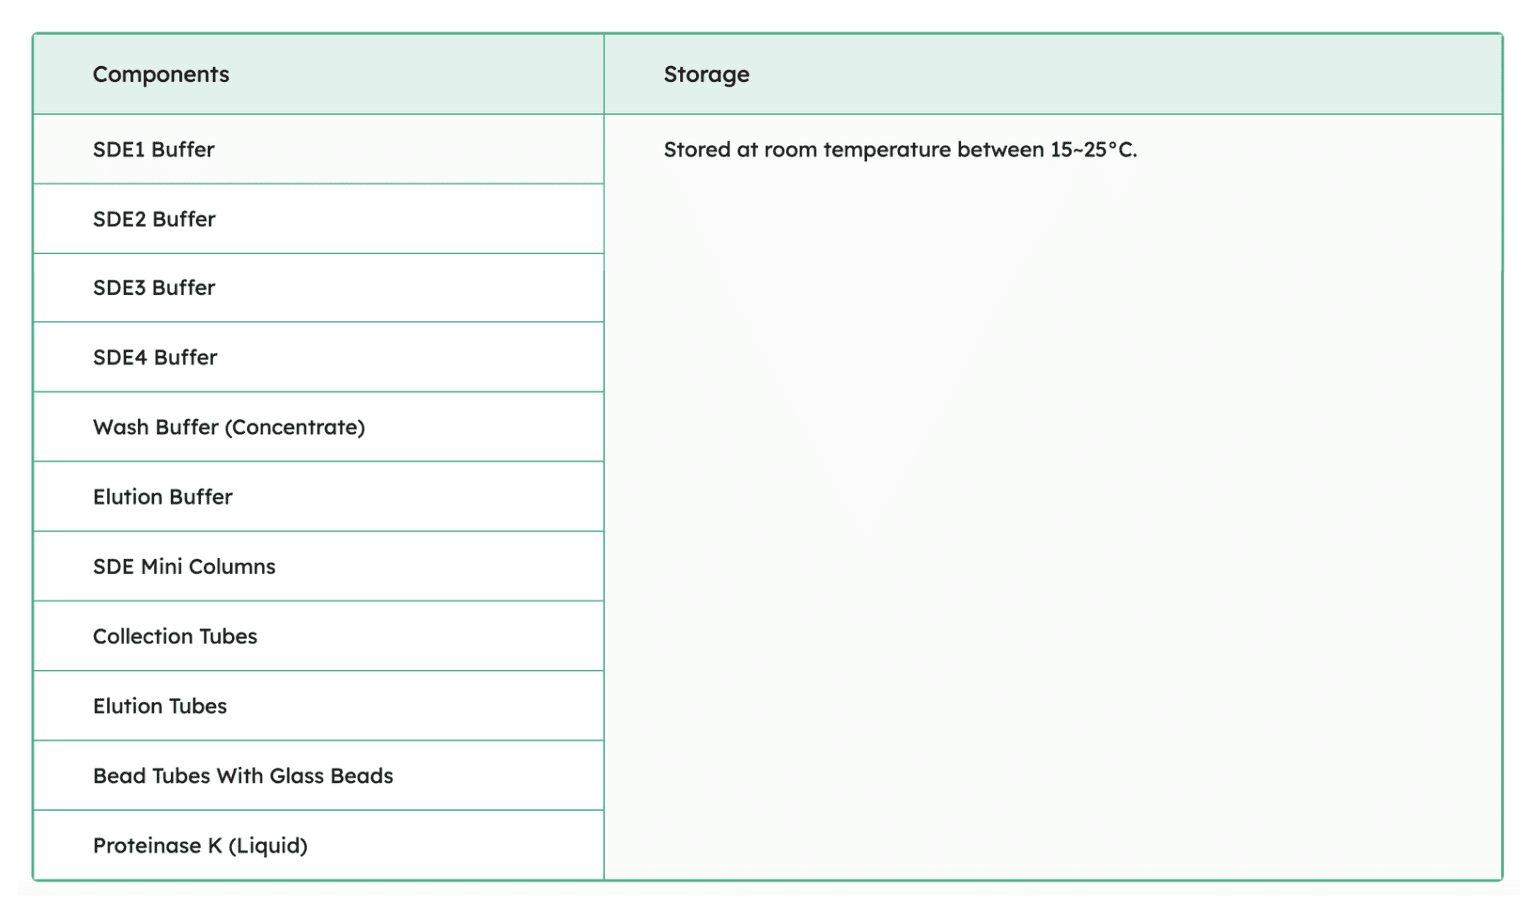Click the Collection Tubes cell
Screen dimensions: 1538x910
[175, 637]
